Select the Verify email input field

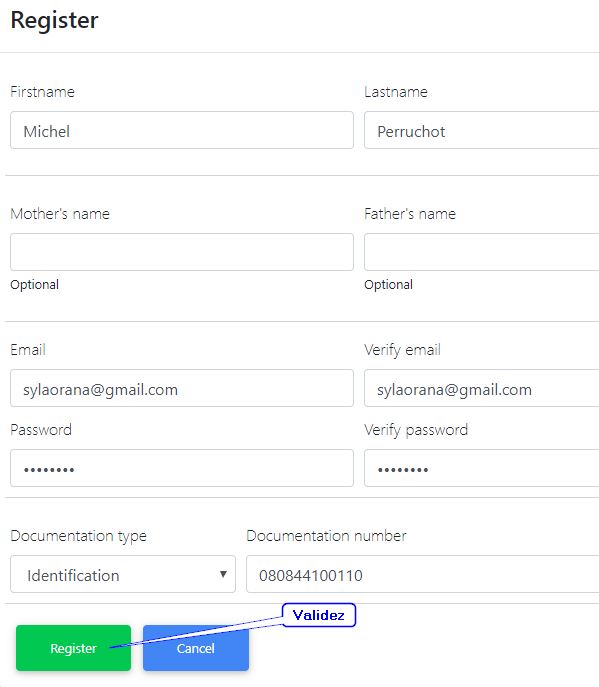(x=482, y=388)
